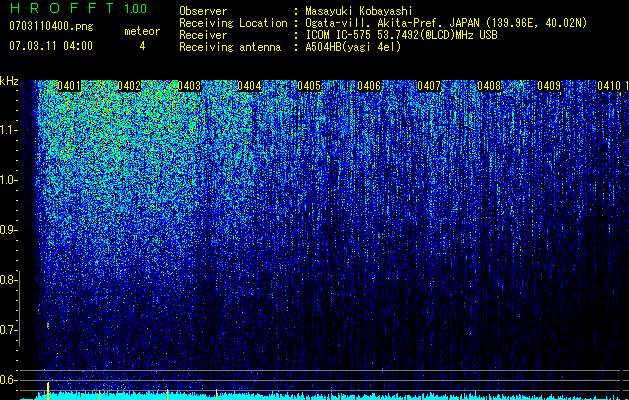
Task: Click the 'Receiving Location' label
Action: click(x=233, y=23)
